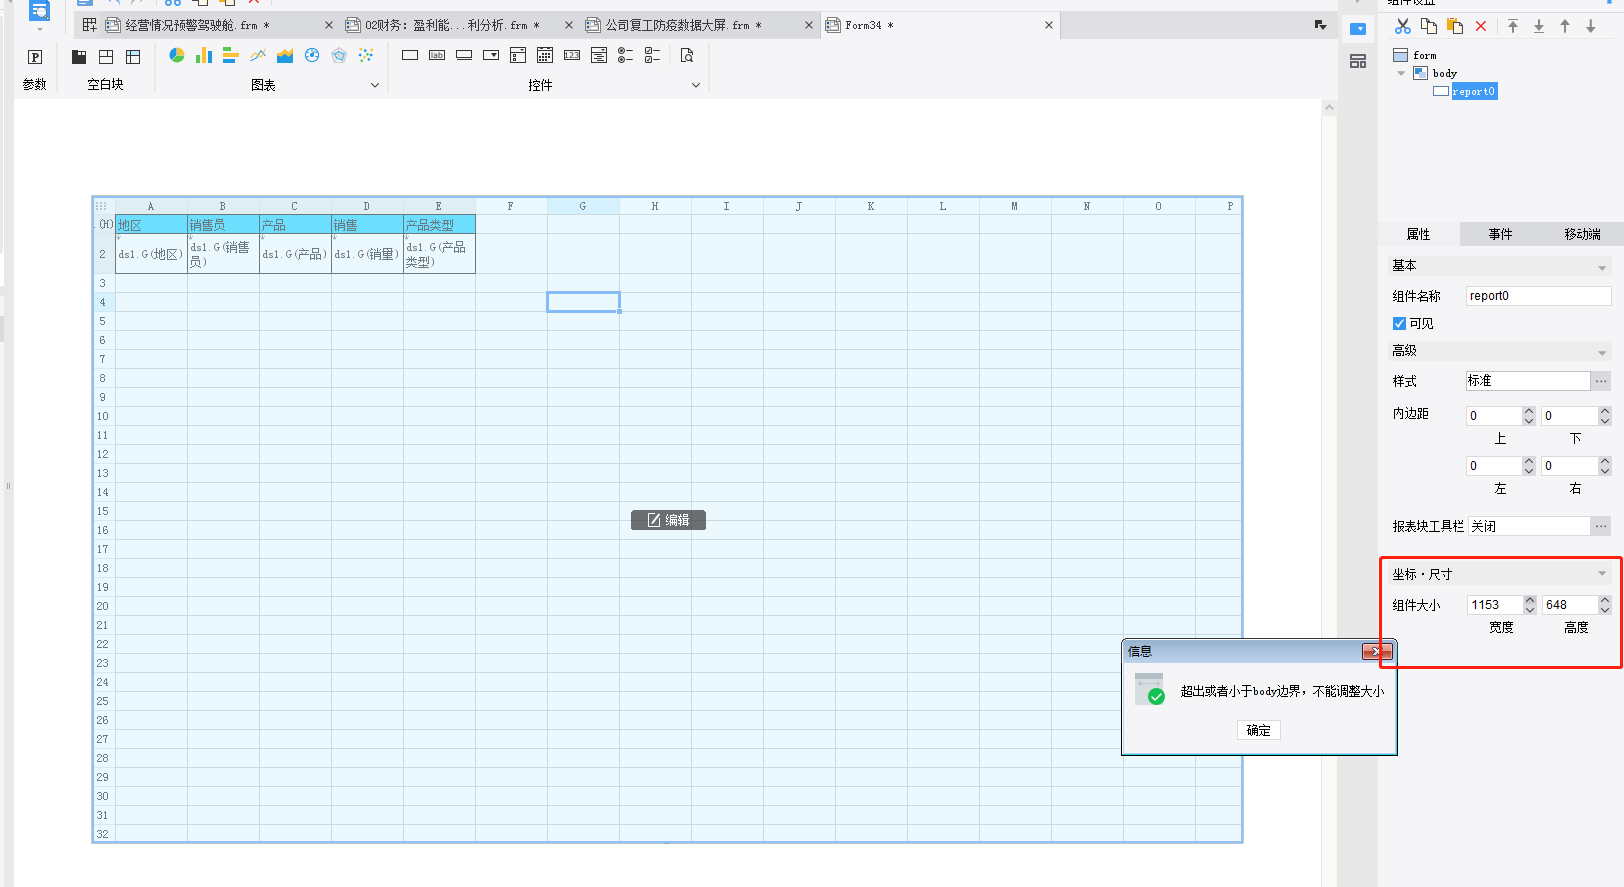Screen dimensions: 1624x887
Task: Click cell ds1.G(销量) in column D
Action: 367,254
